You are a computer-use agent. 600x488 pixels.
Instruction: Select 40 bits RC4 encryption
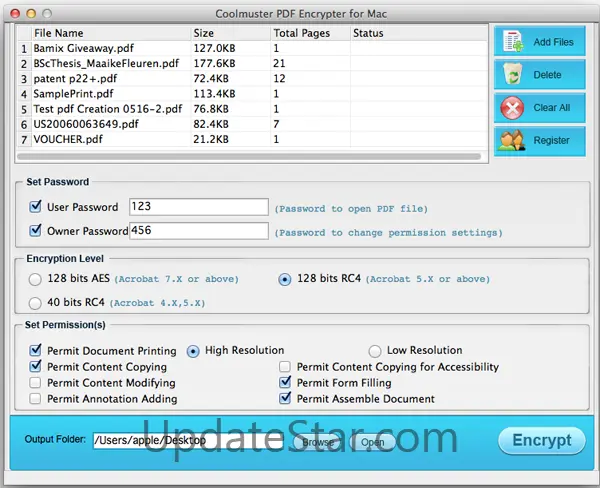coord(35,303)
